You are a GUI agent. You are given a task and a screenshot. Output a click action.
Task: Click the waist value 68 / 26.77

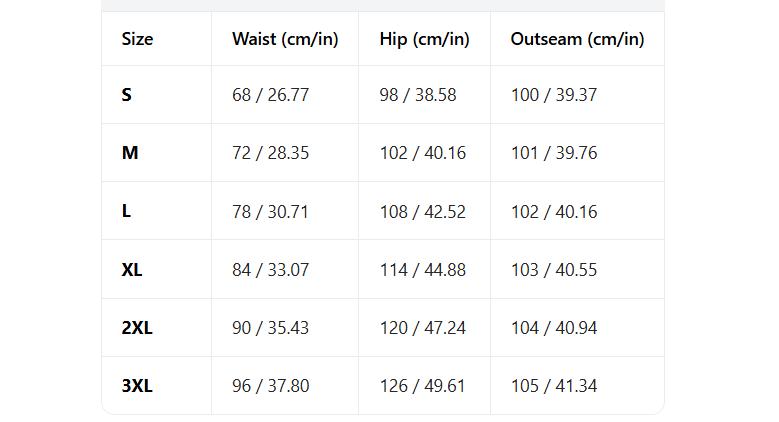coord(270,95)
